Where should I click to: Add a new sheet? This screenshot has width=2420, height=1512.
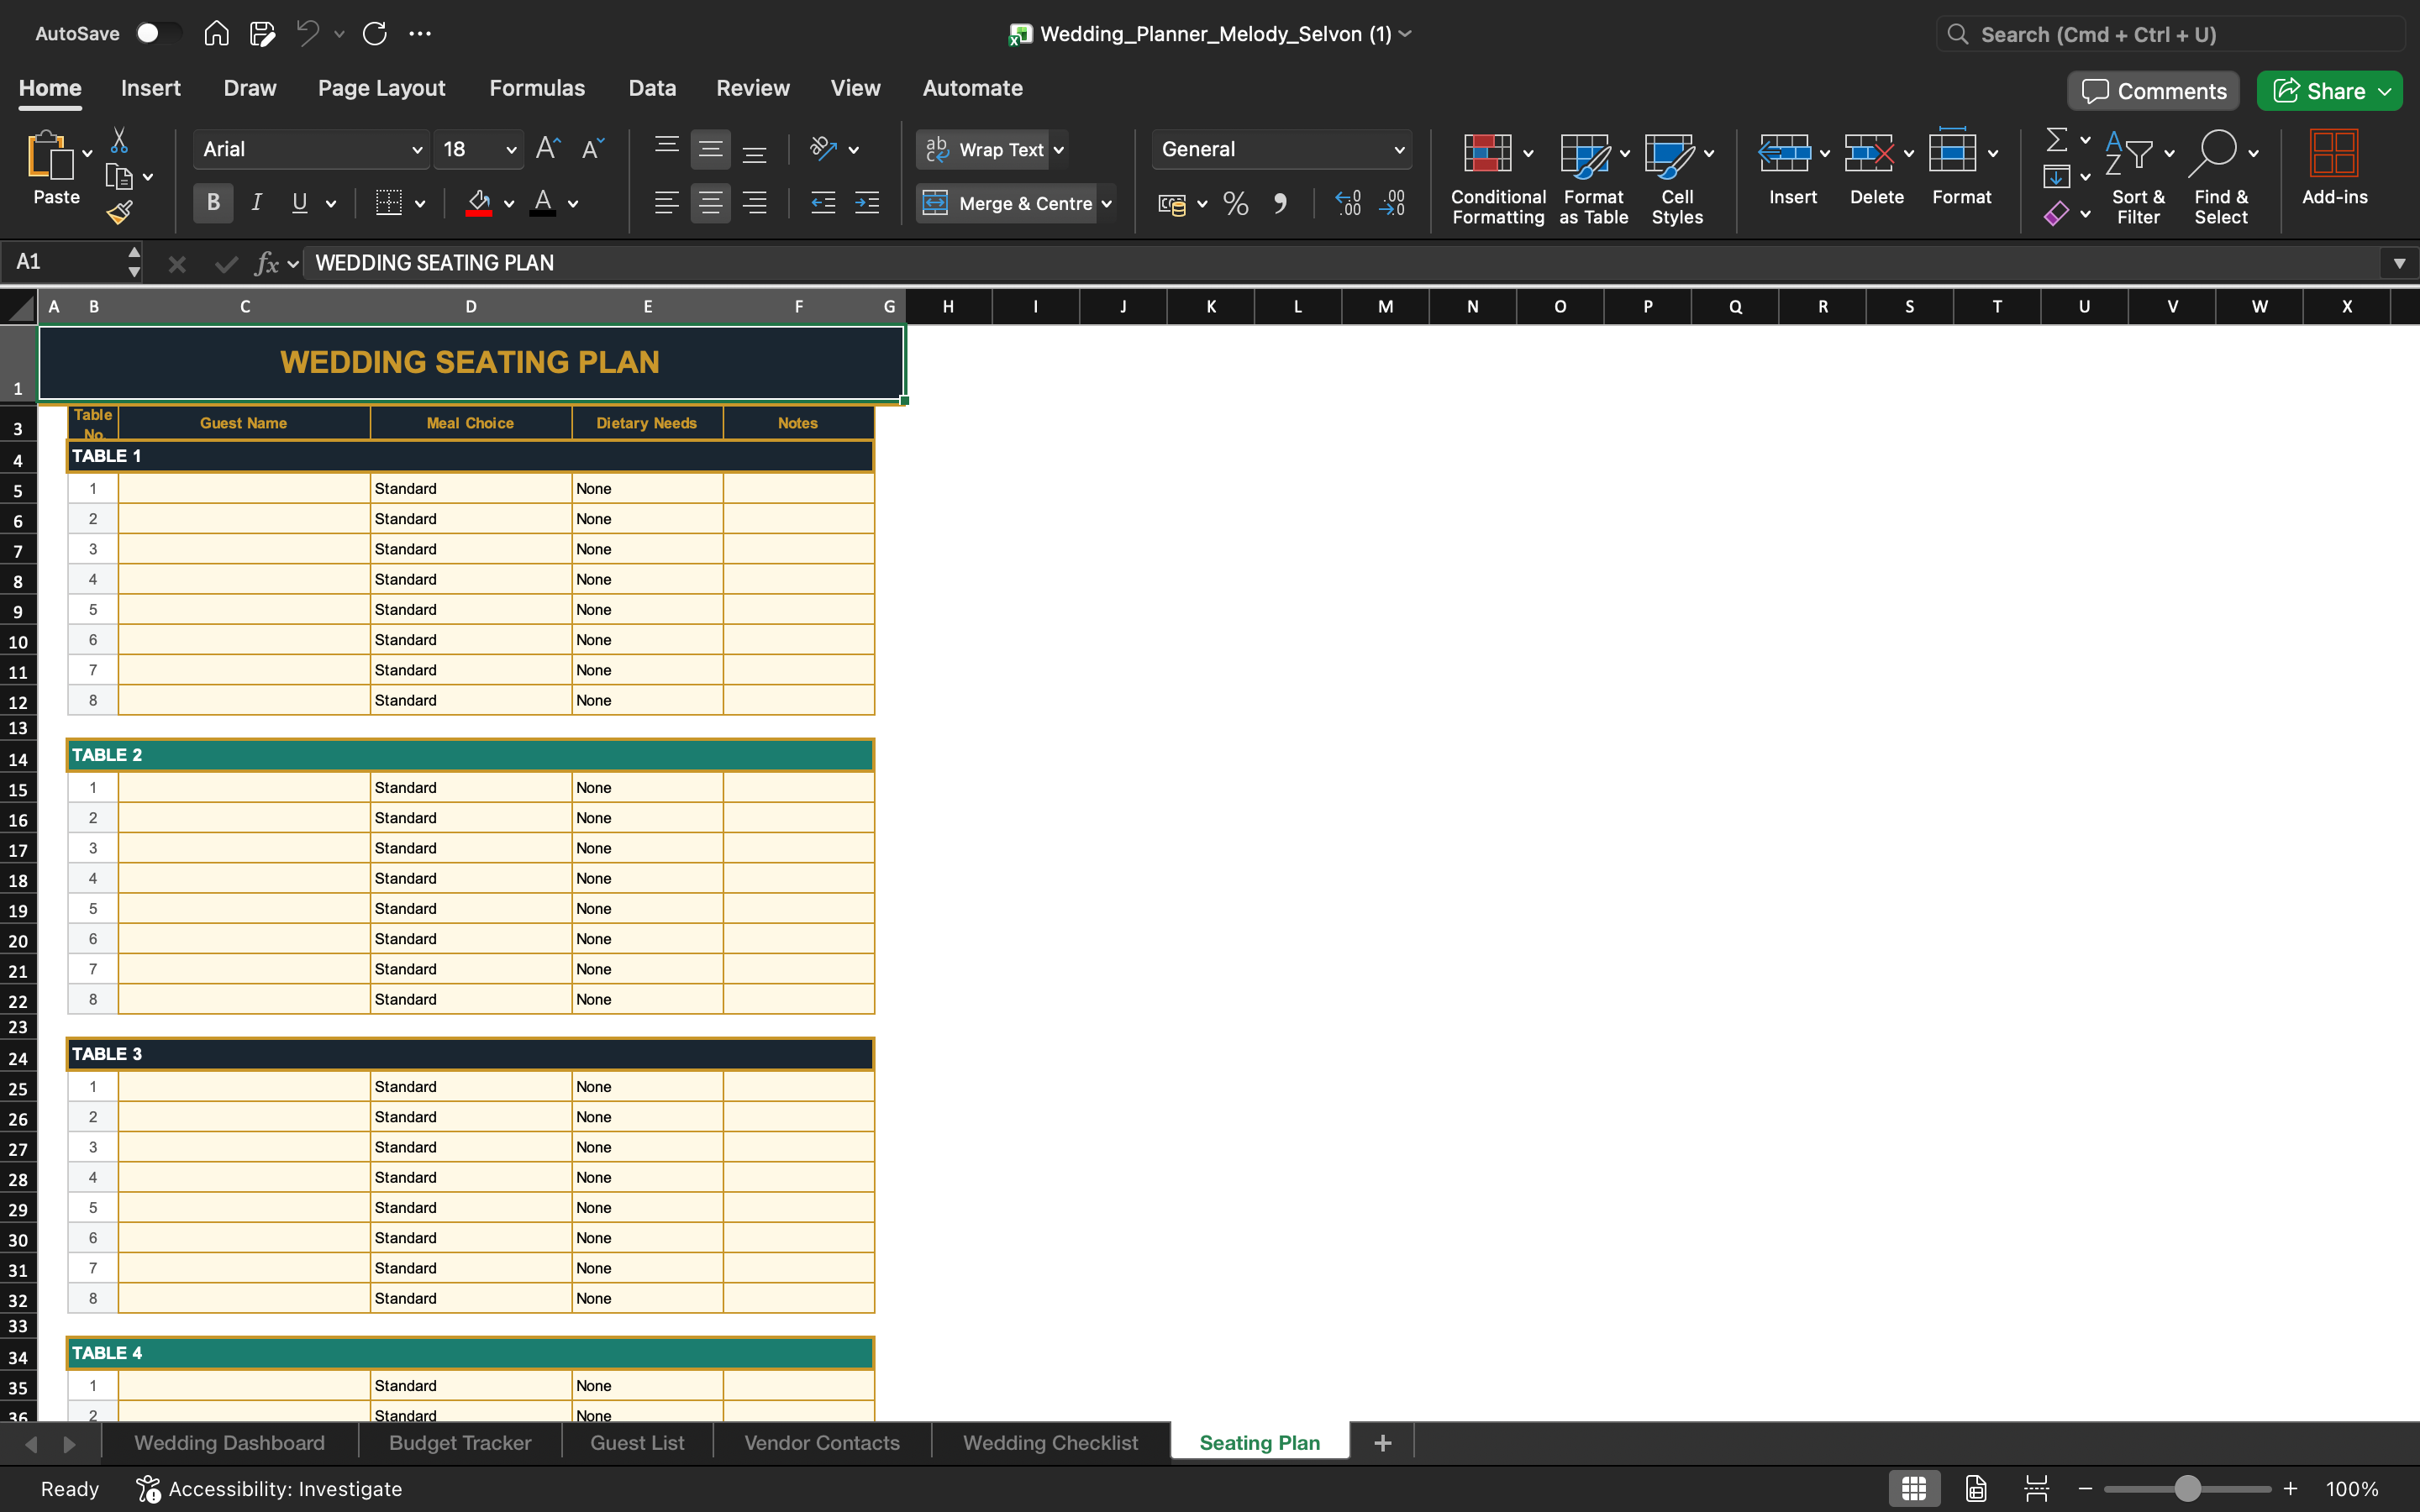point(1383,1443)
